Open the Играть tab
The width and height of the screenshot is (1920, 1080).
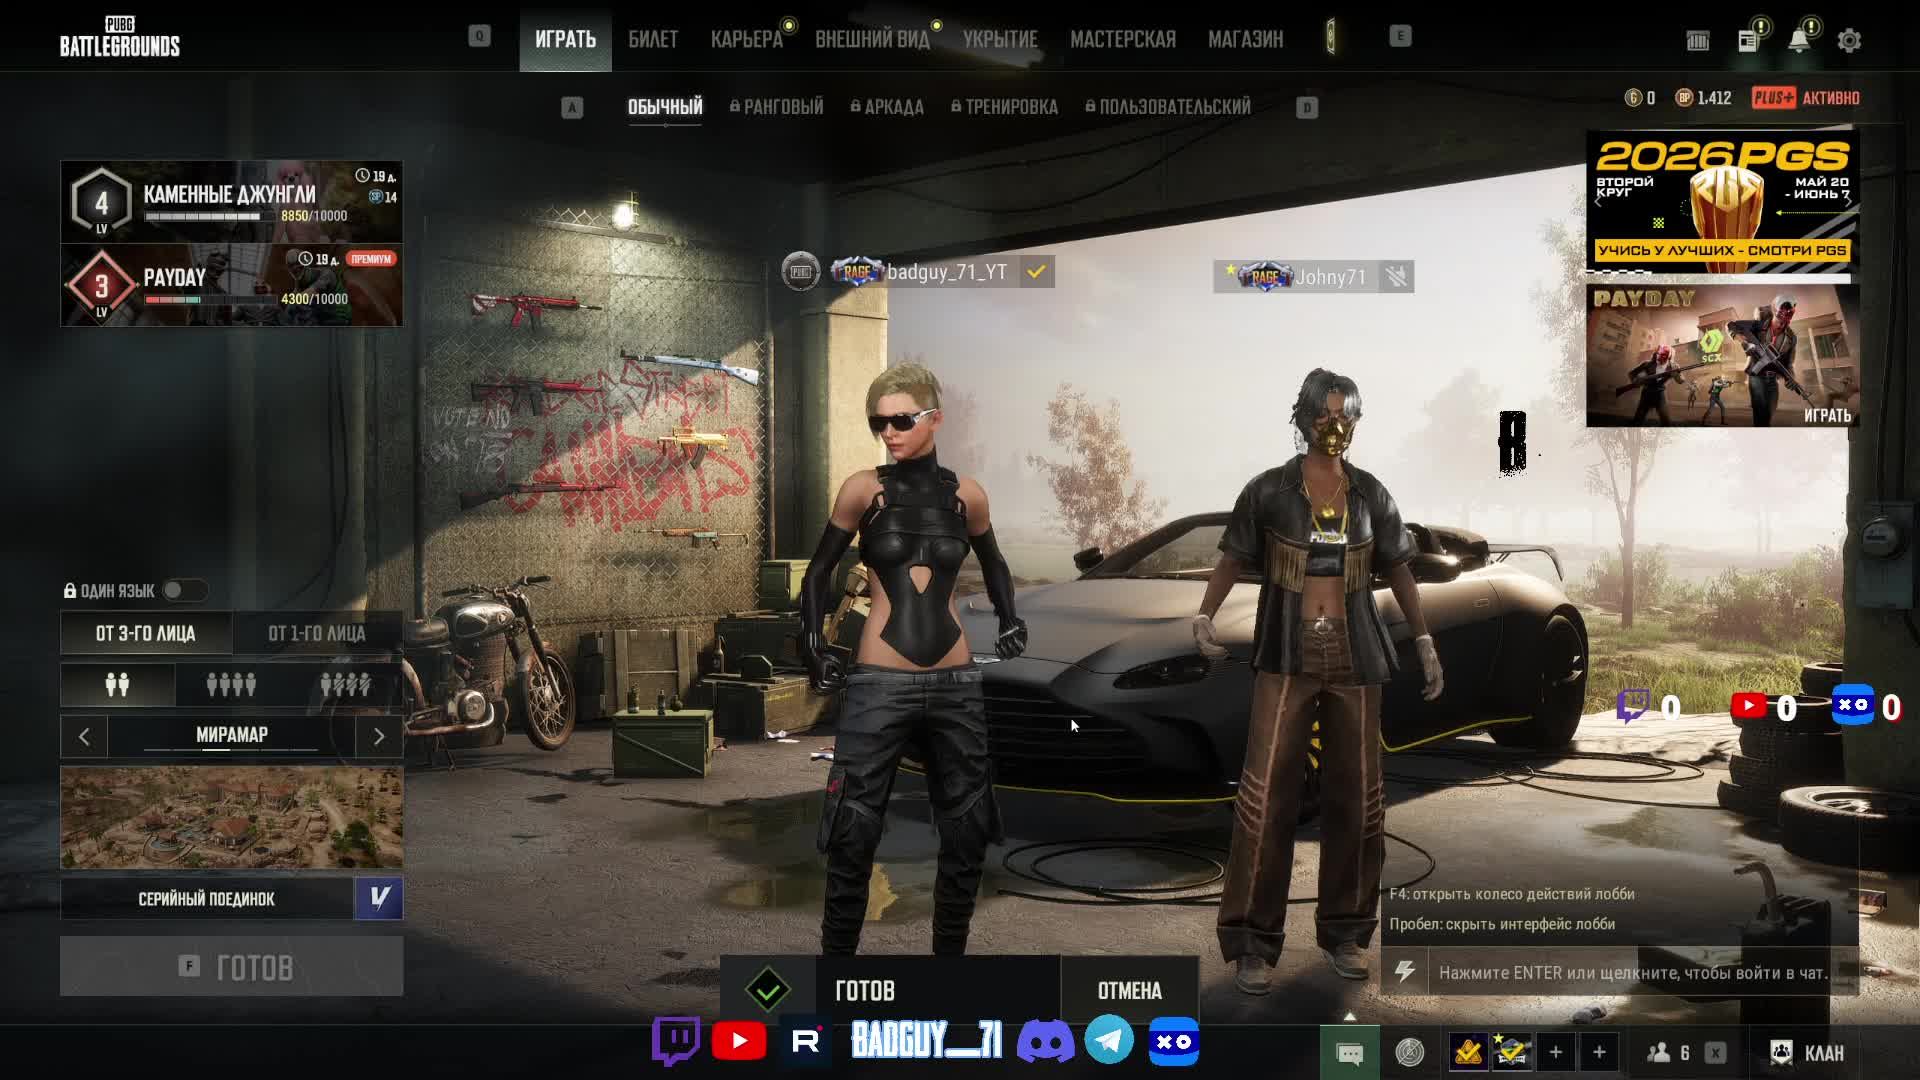tap(565, 39)
